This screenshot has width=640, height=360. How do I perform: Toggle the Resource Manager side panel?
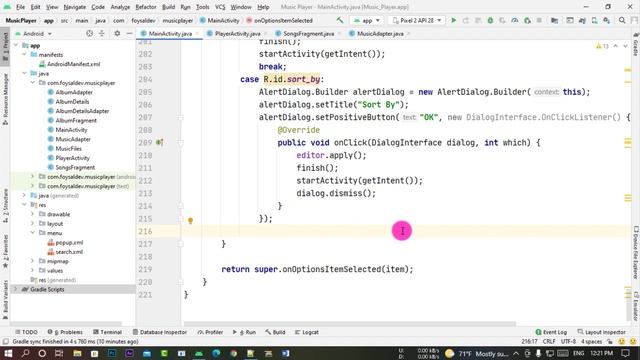coord(5,99)
